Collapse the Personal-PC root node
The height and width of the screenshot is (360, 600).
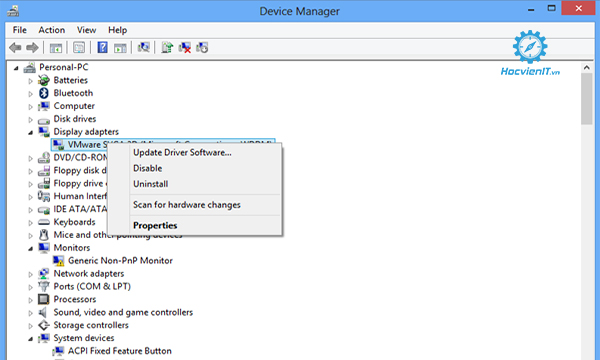(16, 68)
